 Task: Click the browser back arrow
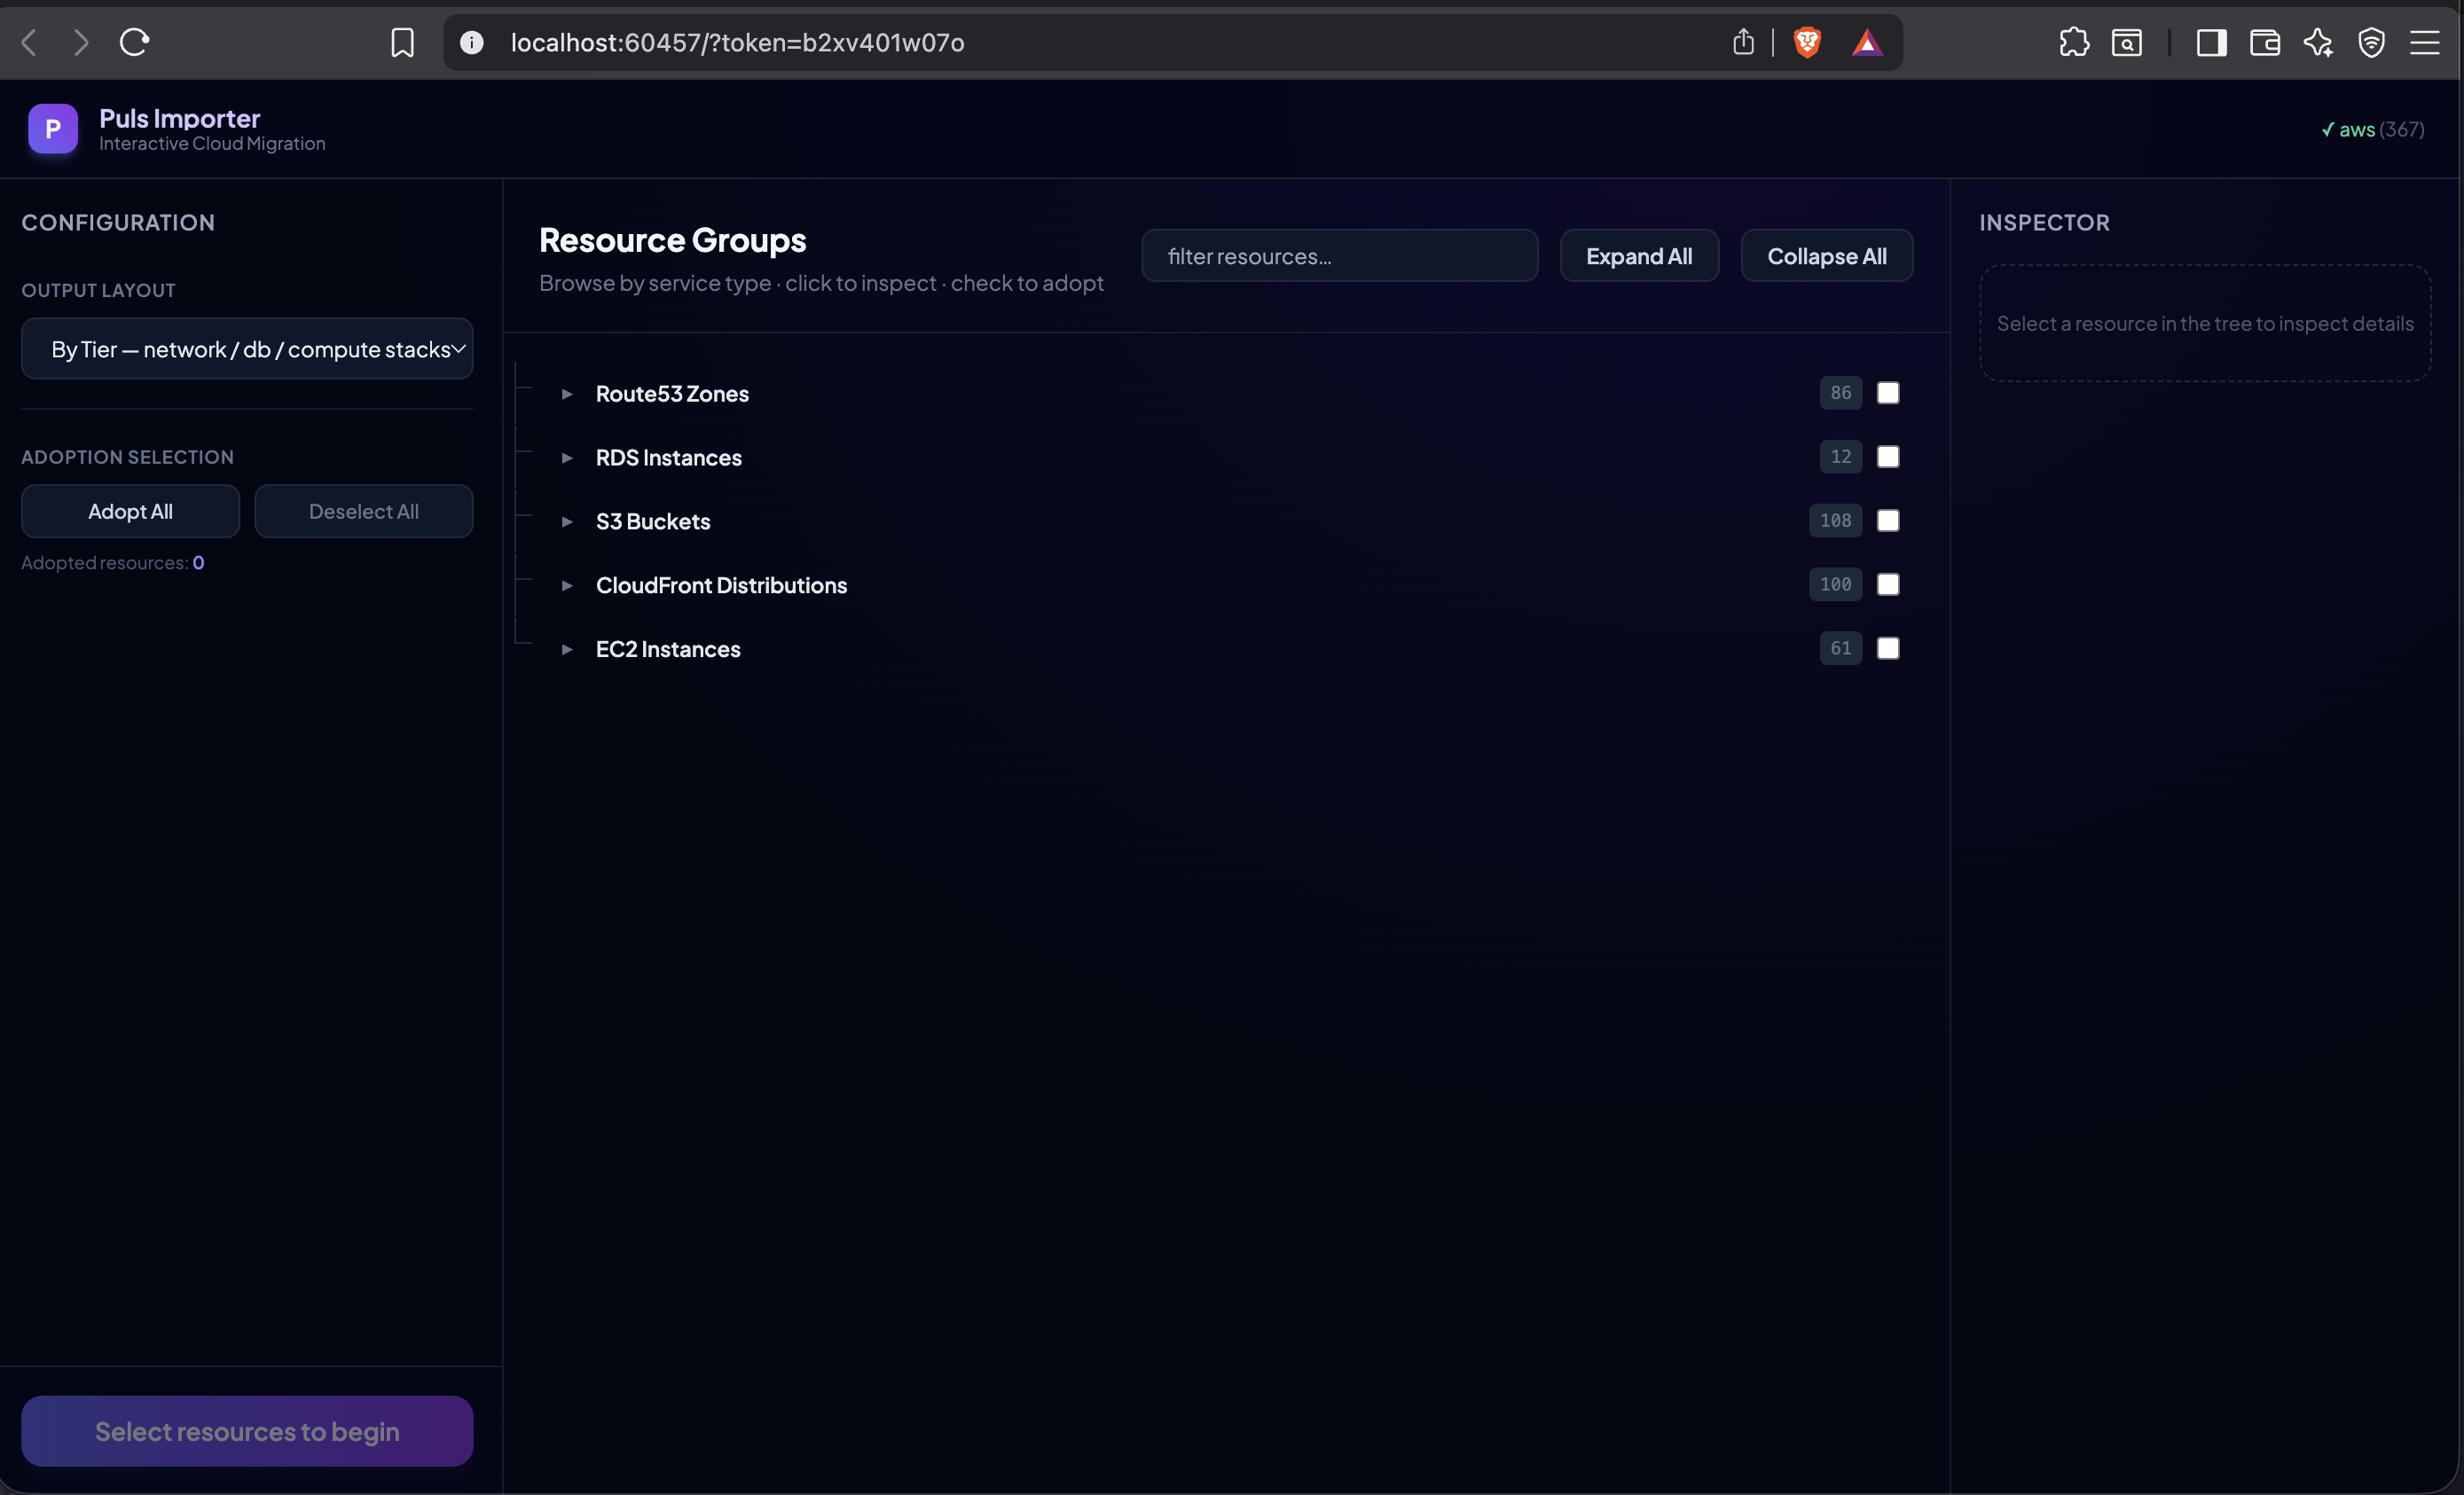pyautogui.click(x=29, y=42)
